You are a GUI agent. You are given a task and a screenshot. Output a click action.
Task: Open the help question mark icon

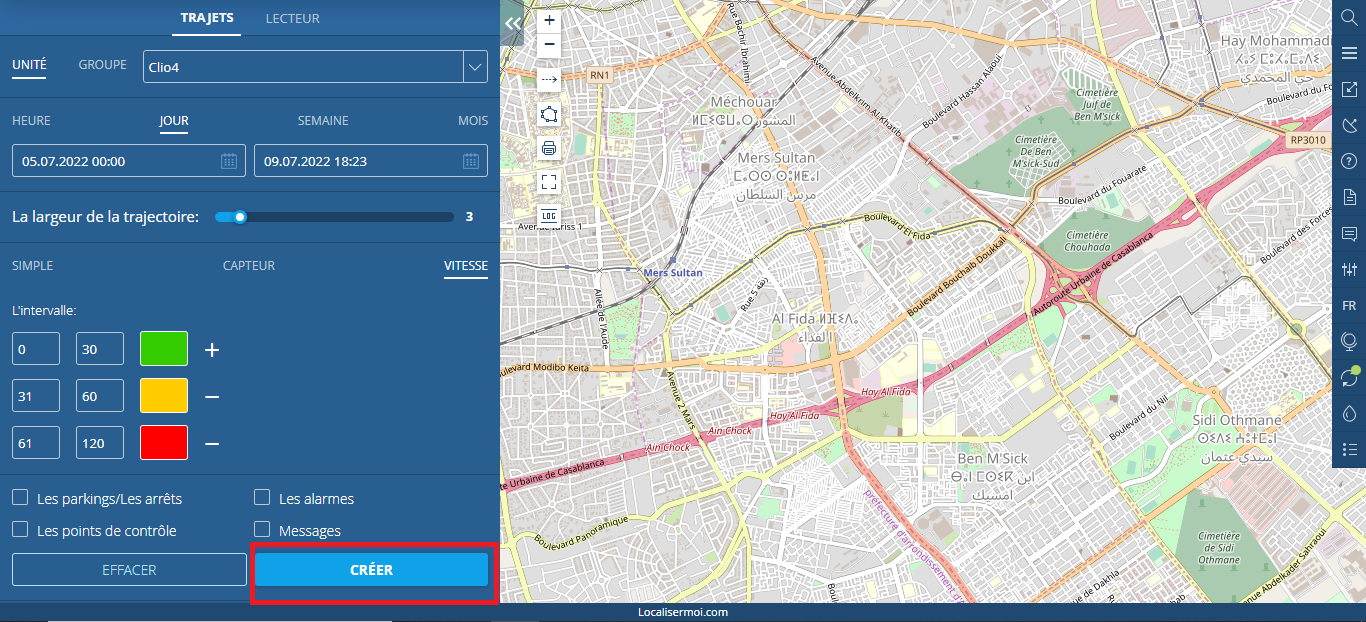point(1349,161)
